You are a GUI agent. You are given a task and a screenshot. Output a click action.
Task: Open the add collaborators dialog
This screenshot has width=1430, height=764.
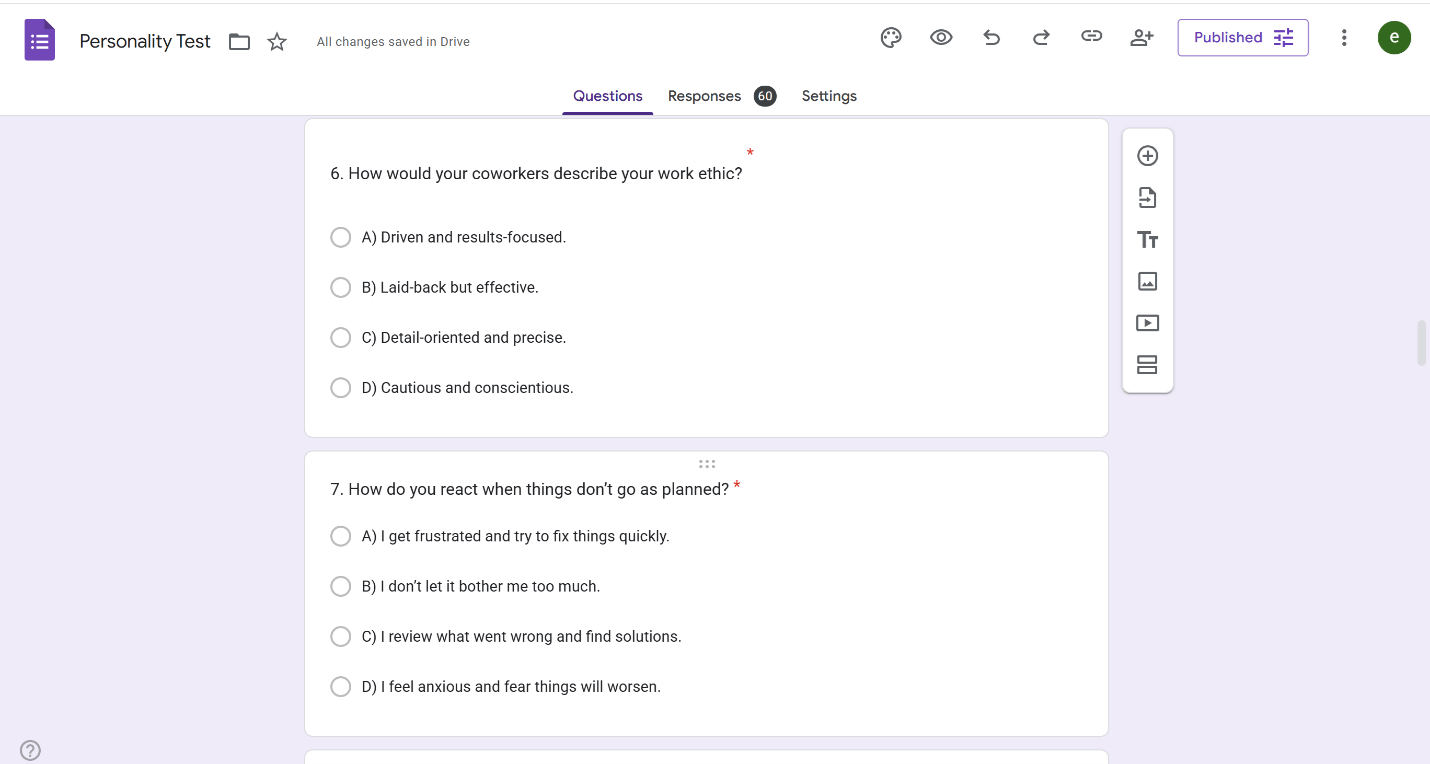pyautogui.click(x=1141, y=38)
